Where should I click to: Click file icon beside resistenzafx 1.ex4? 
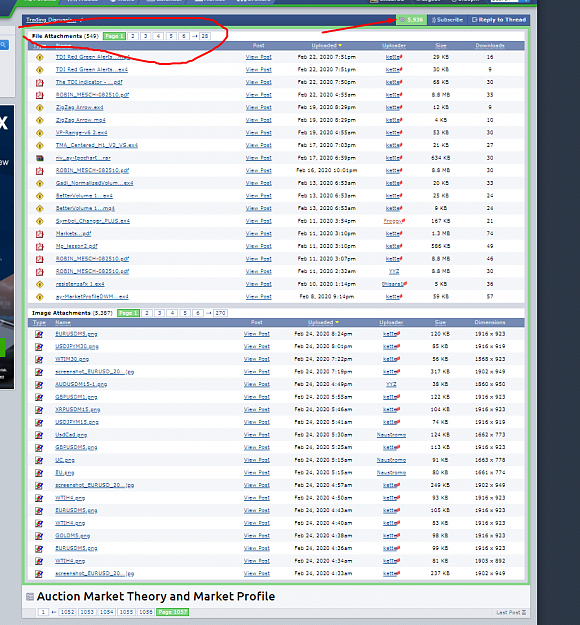(x=39, y=284)
